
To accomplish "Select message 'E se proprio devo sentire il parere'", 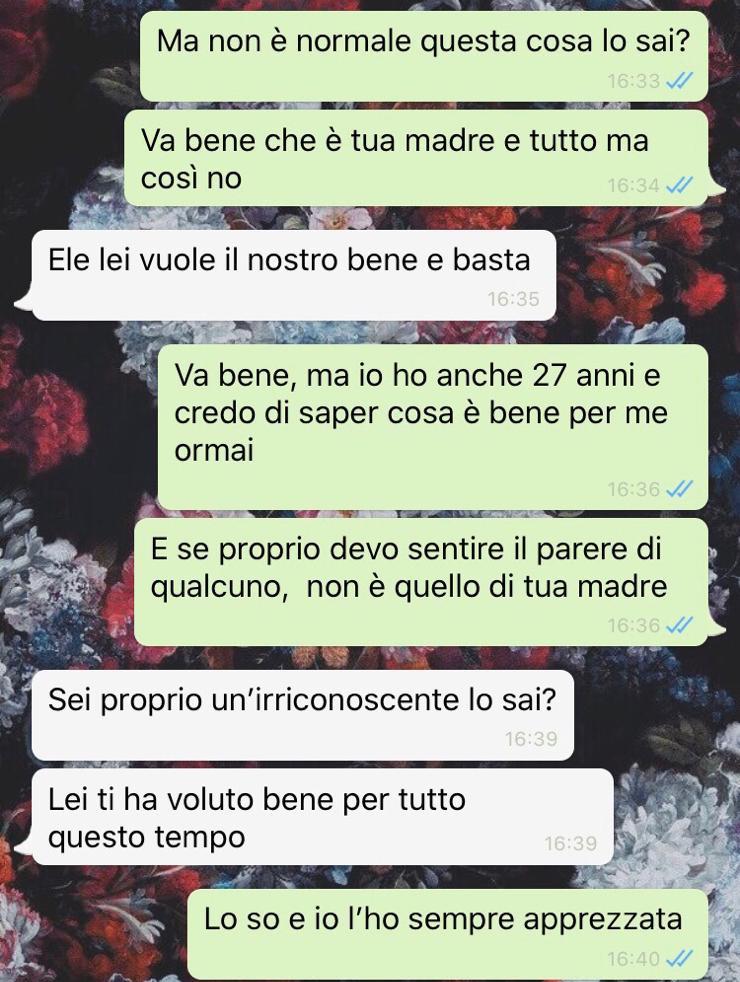I will point(421,582).
